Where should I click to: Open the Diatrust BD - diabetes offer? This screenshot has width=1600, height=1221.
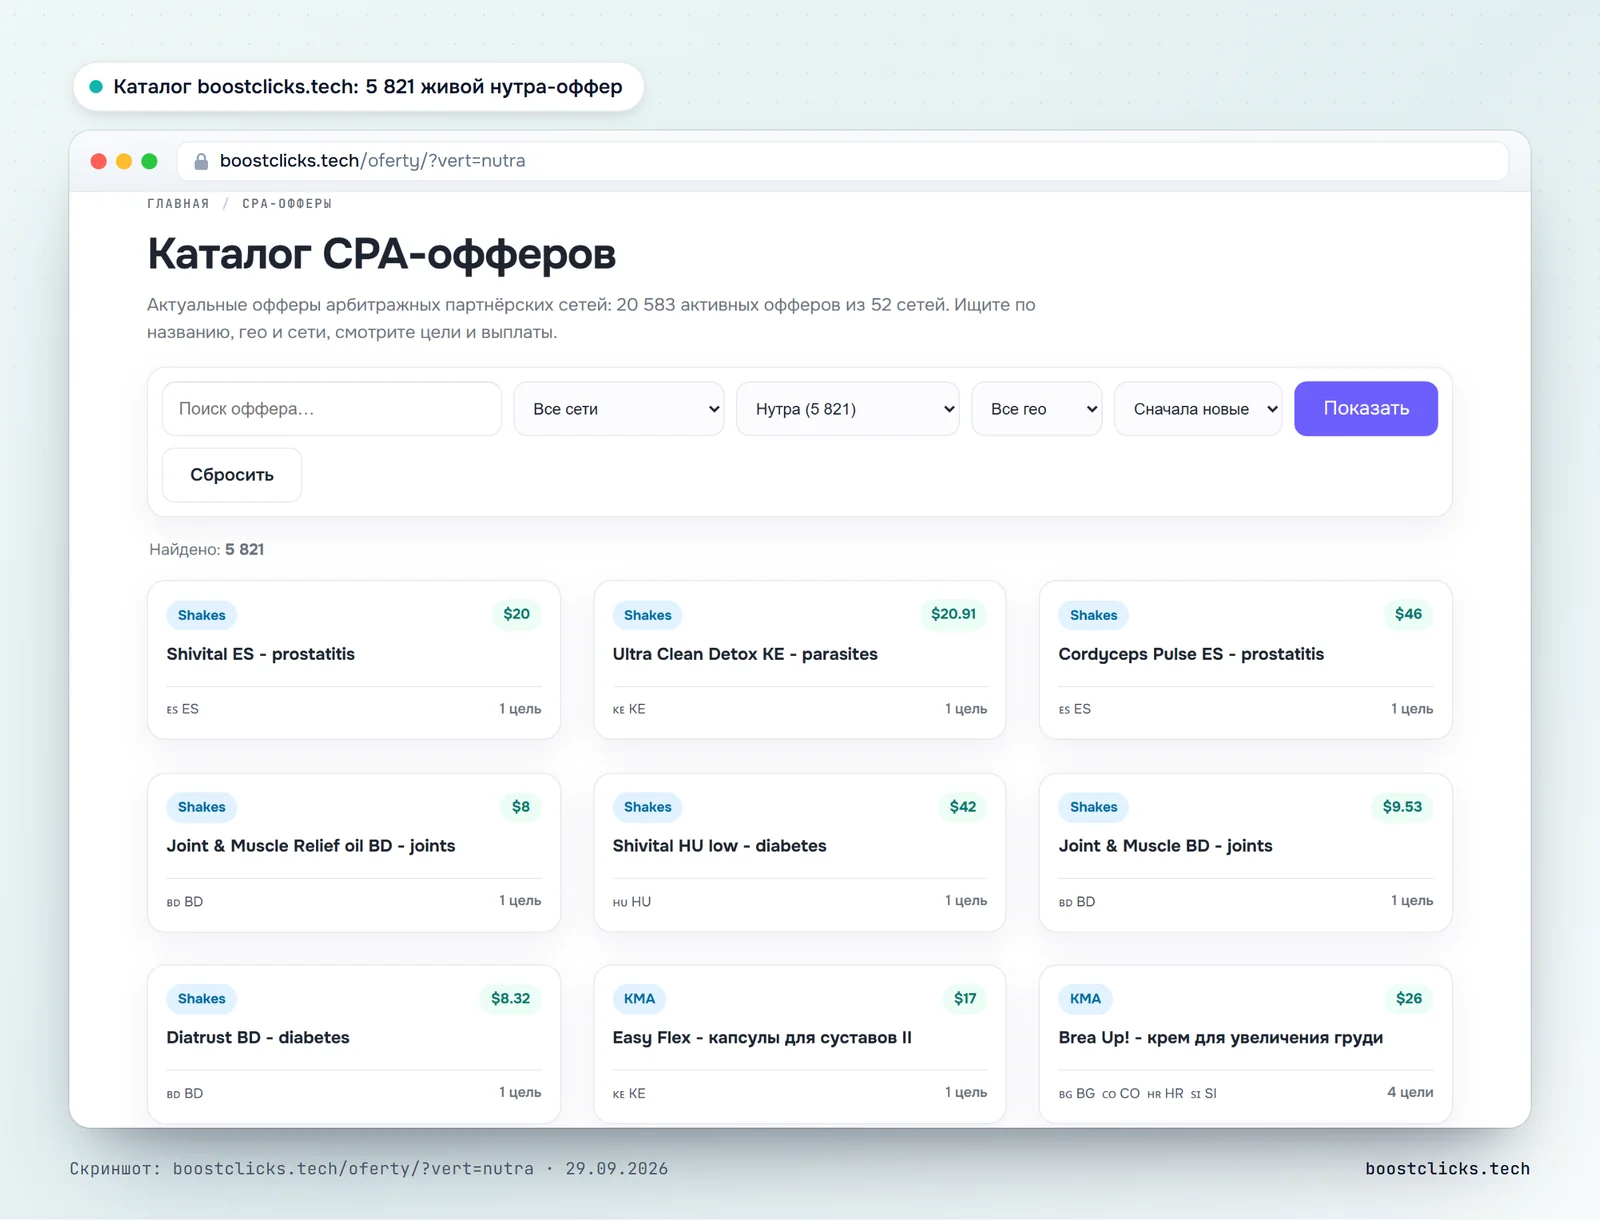[258, 1038]
